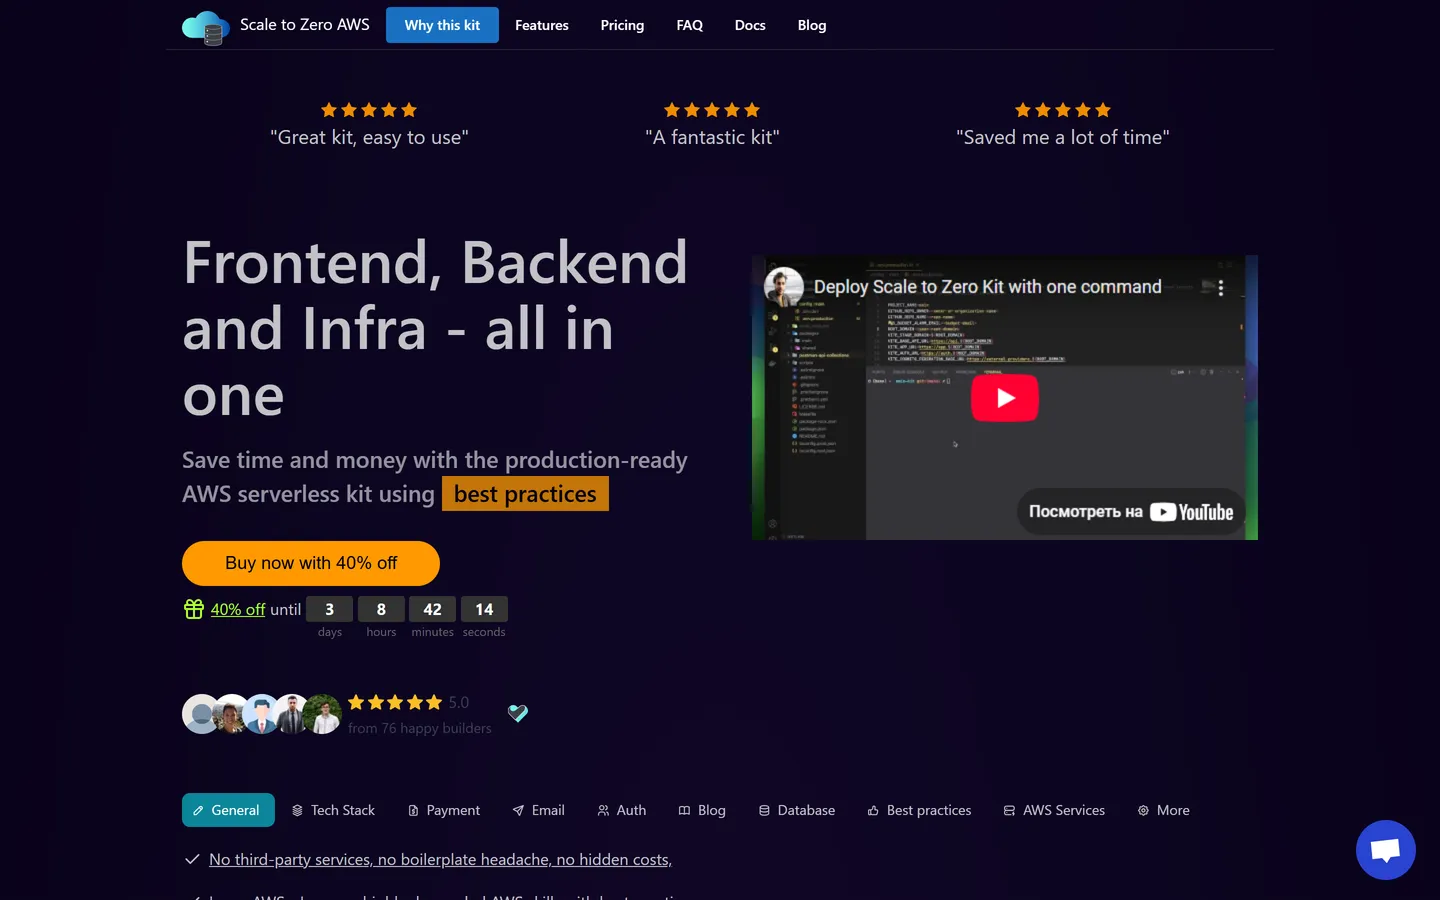Screen dimensions: 1440x900
Task: Click the layers icon on Tech Stack tab
Action: [297, 811]
